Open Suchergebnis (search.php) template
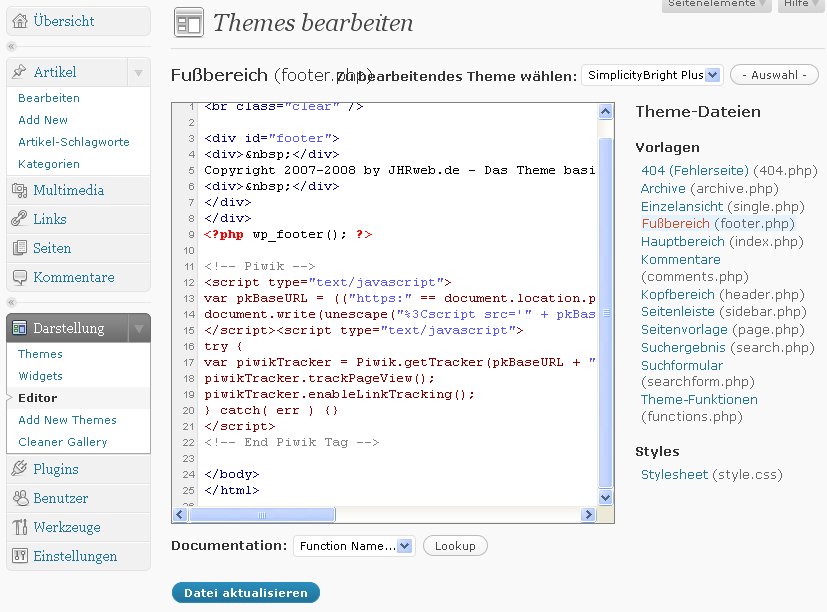The image size is (827, 612). [x=683, y=348]
